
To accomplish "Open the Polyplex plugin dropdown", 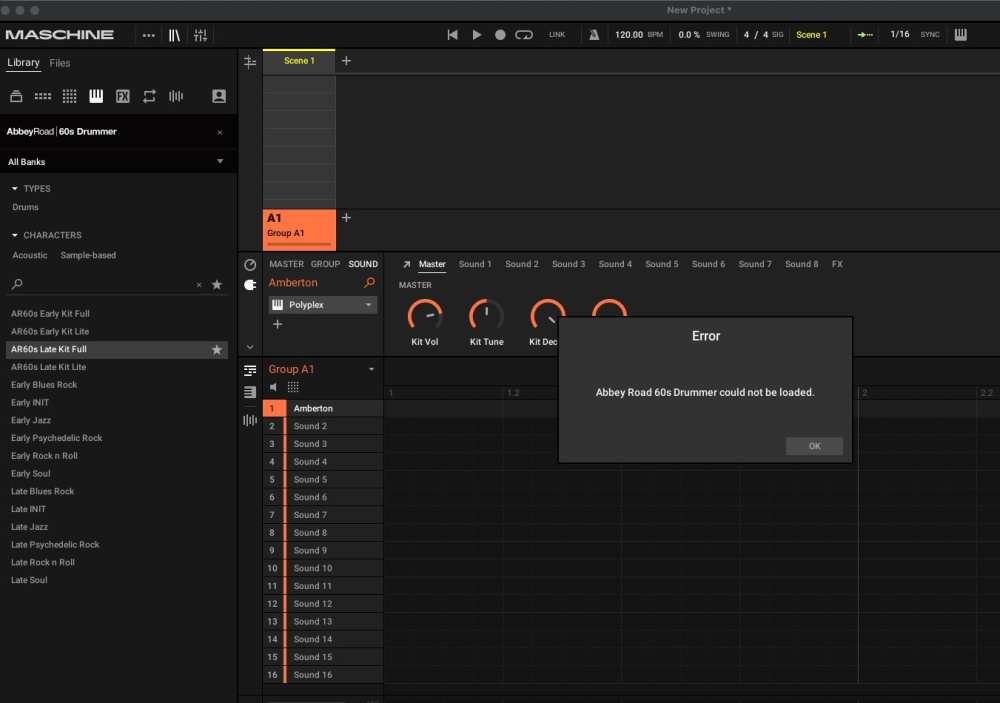I will [368, 305].
